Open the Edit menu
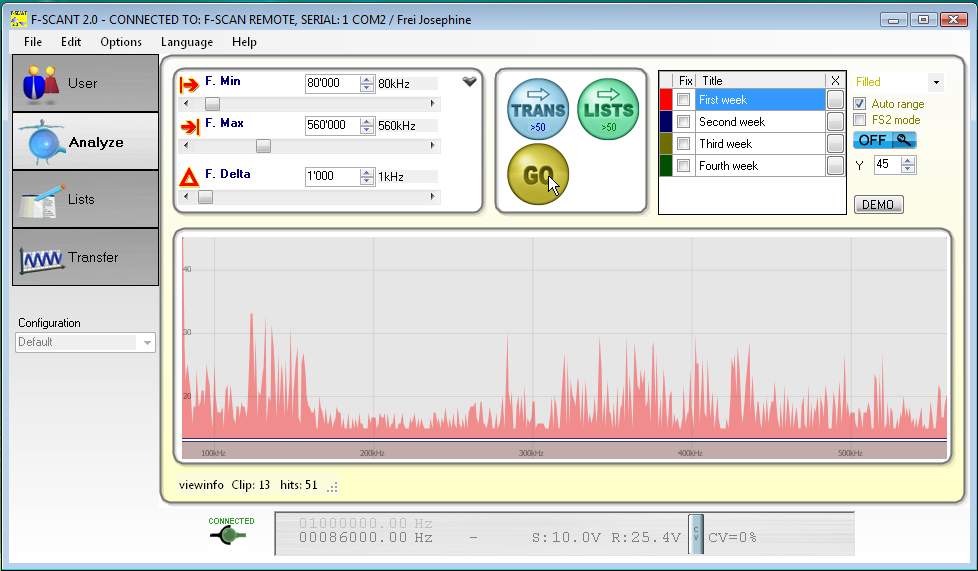The image size is (978, 571). [71, 42]
